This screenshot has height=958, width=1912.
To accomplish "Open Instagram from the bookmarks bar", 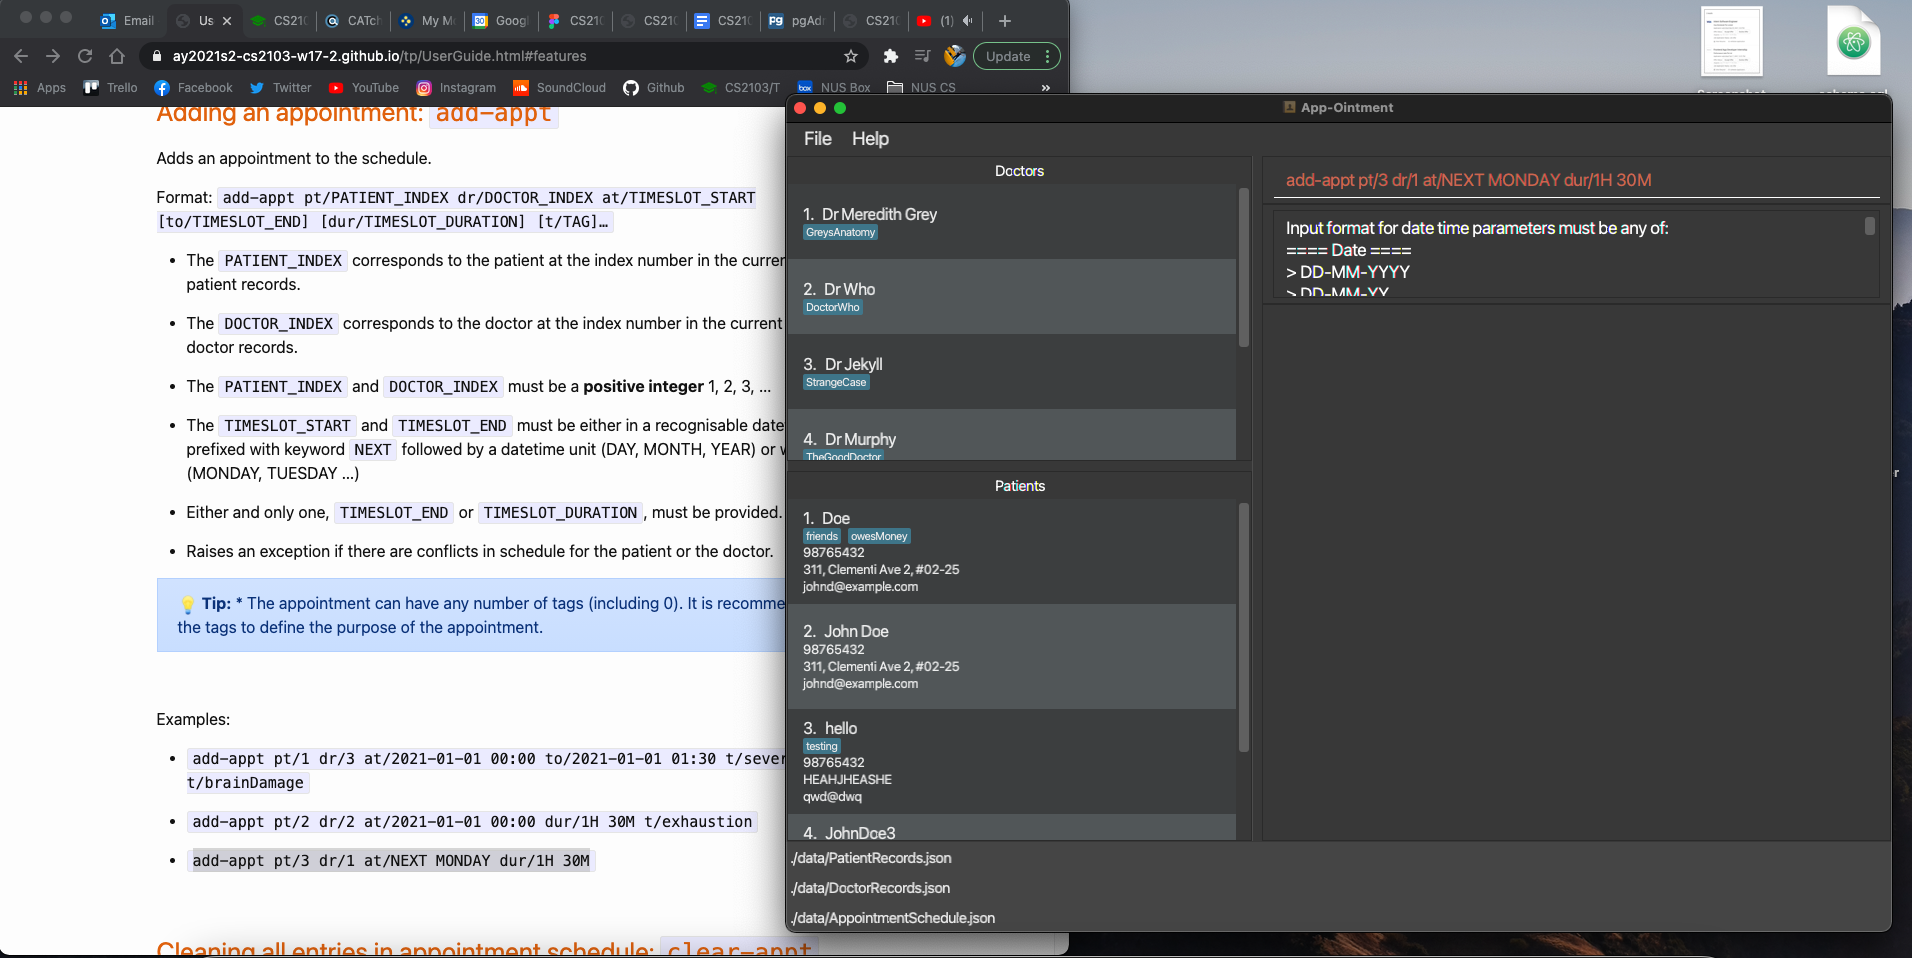I will (x=457, y=88).
